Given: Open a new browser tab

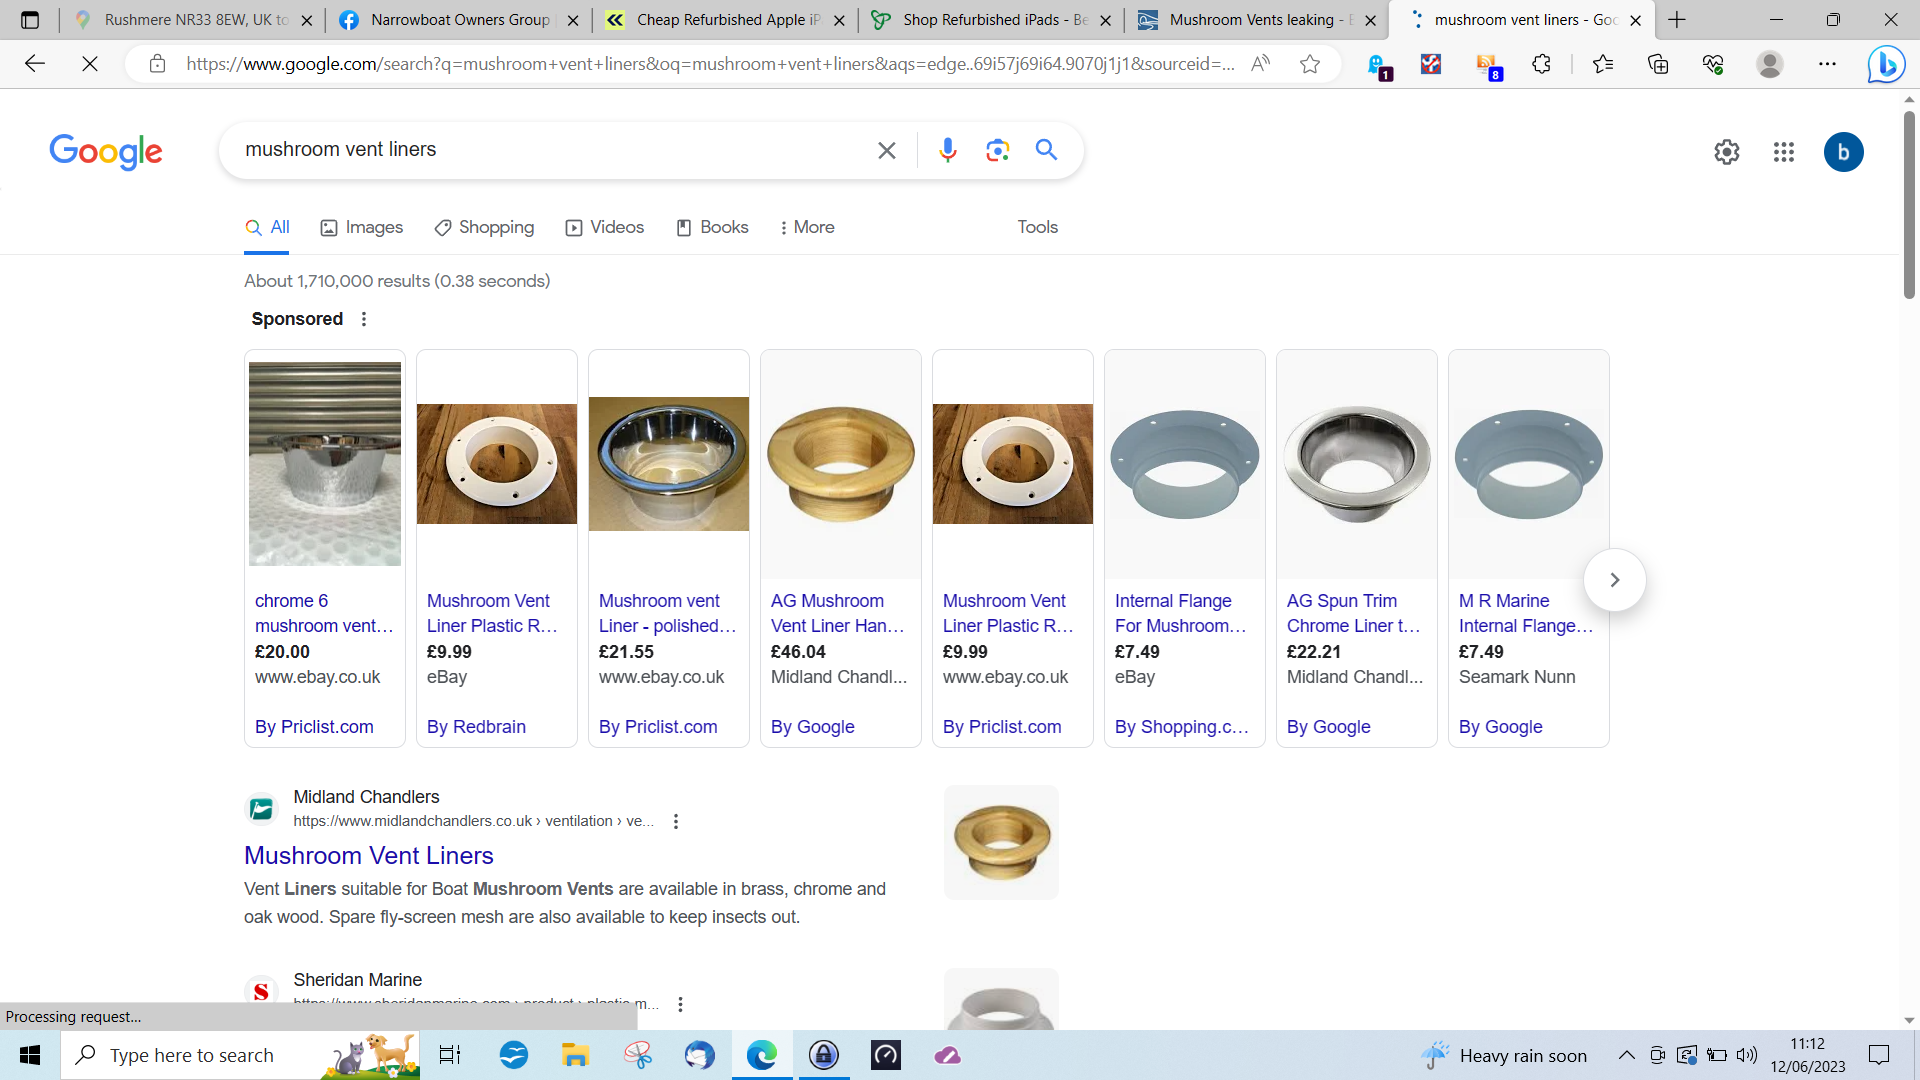Looking at the screenshot, I should coord(1677,20).
